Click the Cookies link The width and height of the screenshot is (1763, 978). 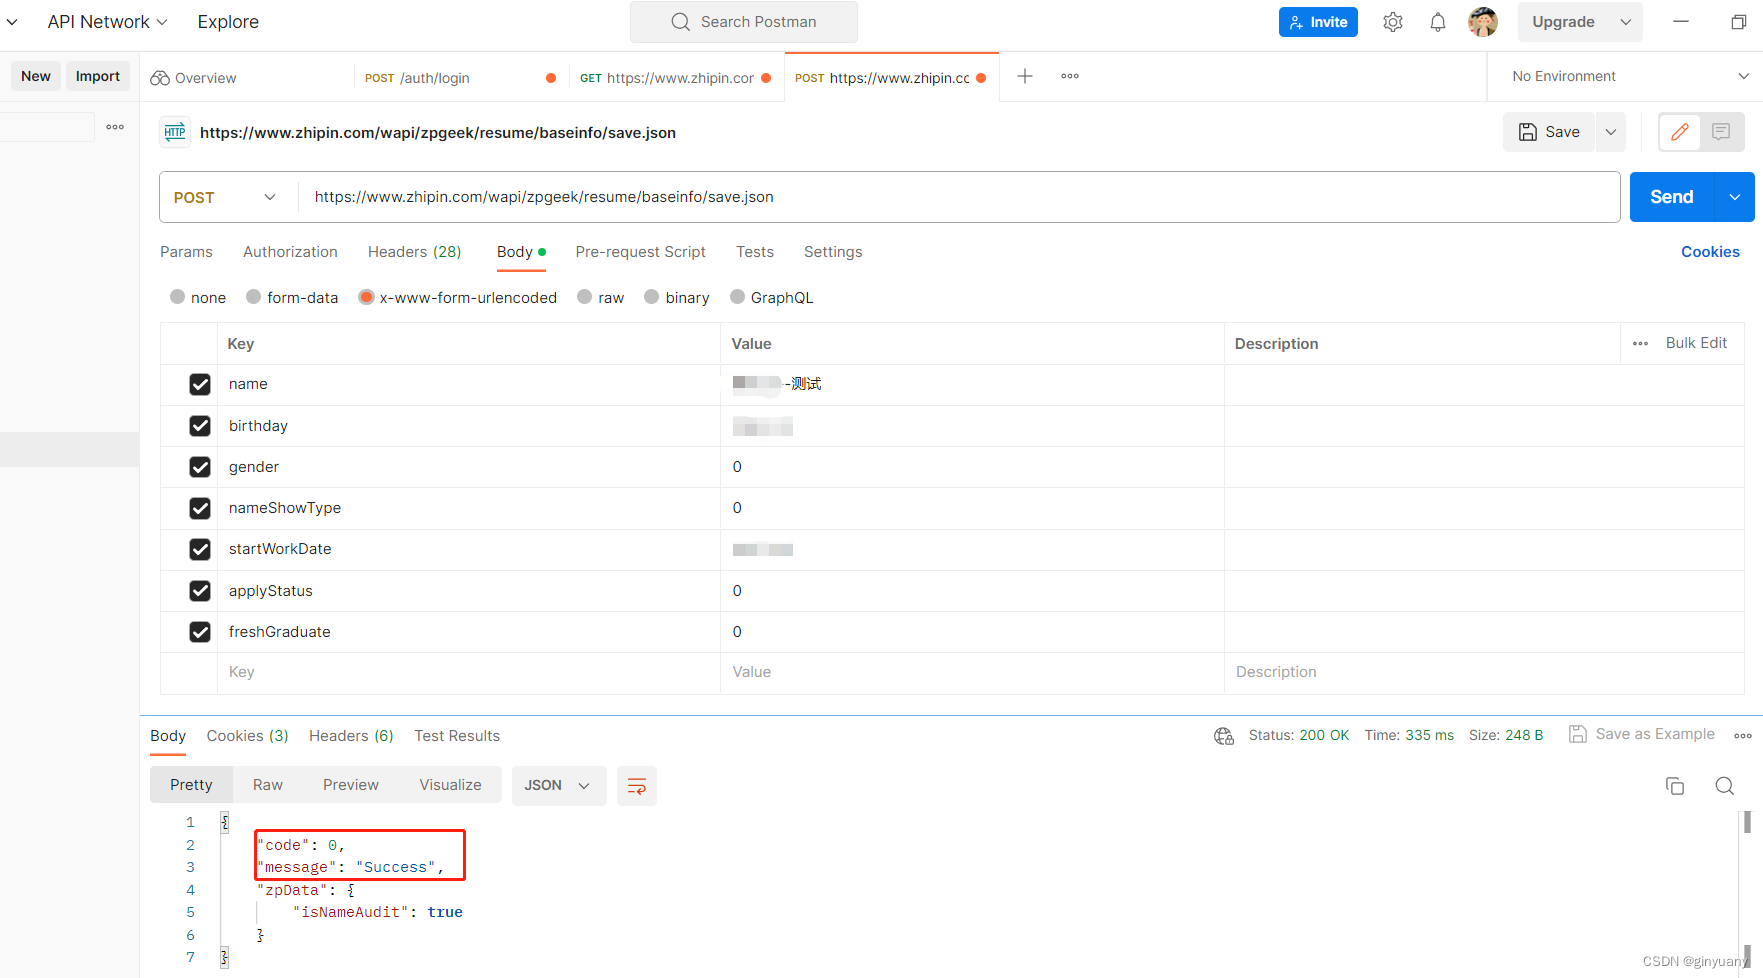(x=1710, y=252)
